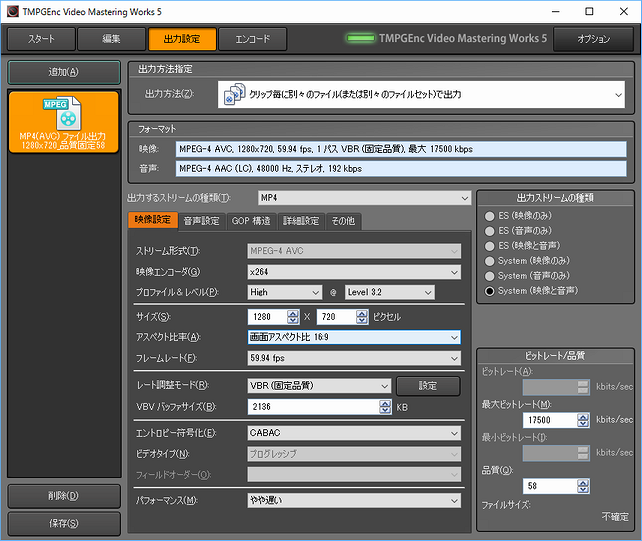Click the height 720 input field
The image size is (642, 541).
coord(337,317)
